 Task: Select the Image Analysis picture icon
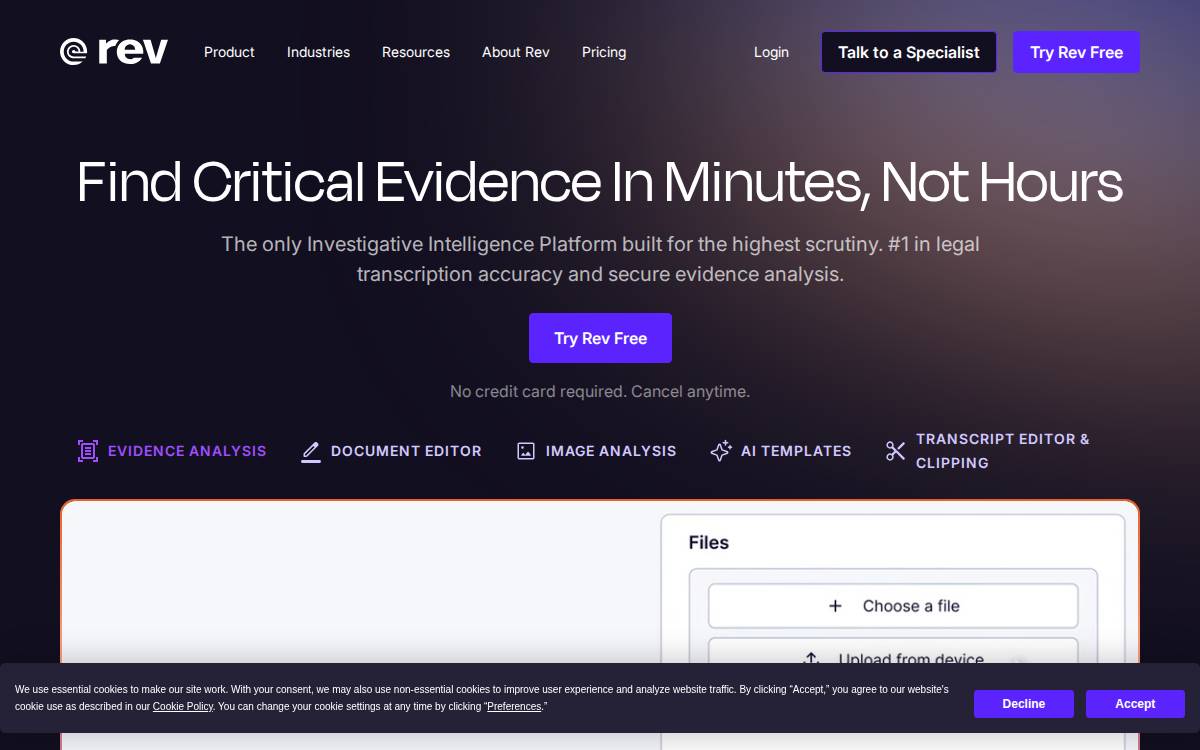click(x=526, y=451)
